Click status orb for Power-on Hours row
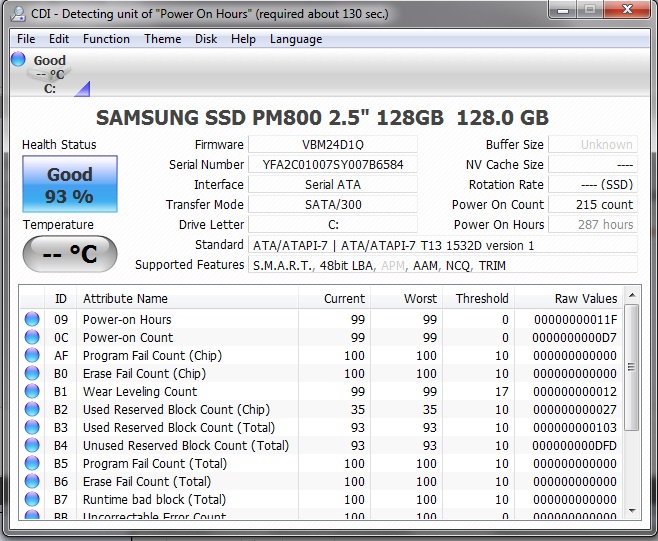 (x=32, y=319)
